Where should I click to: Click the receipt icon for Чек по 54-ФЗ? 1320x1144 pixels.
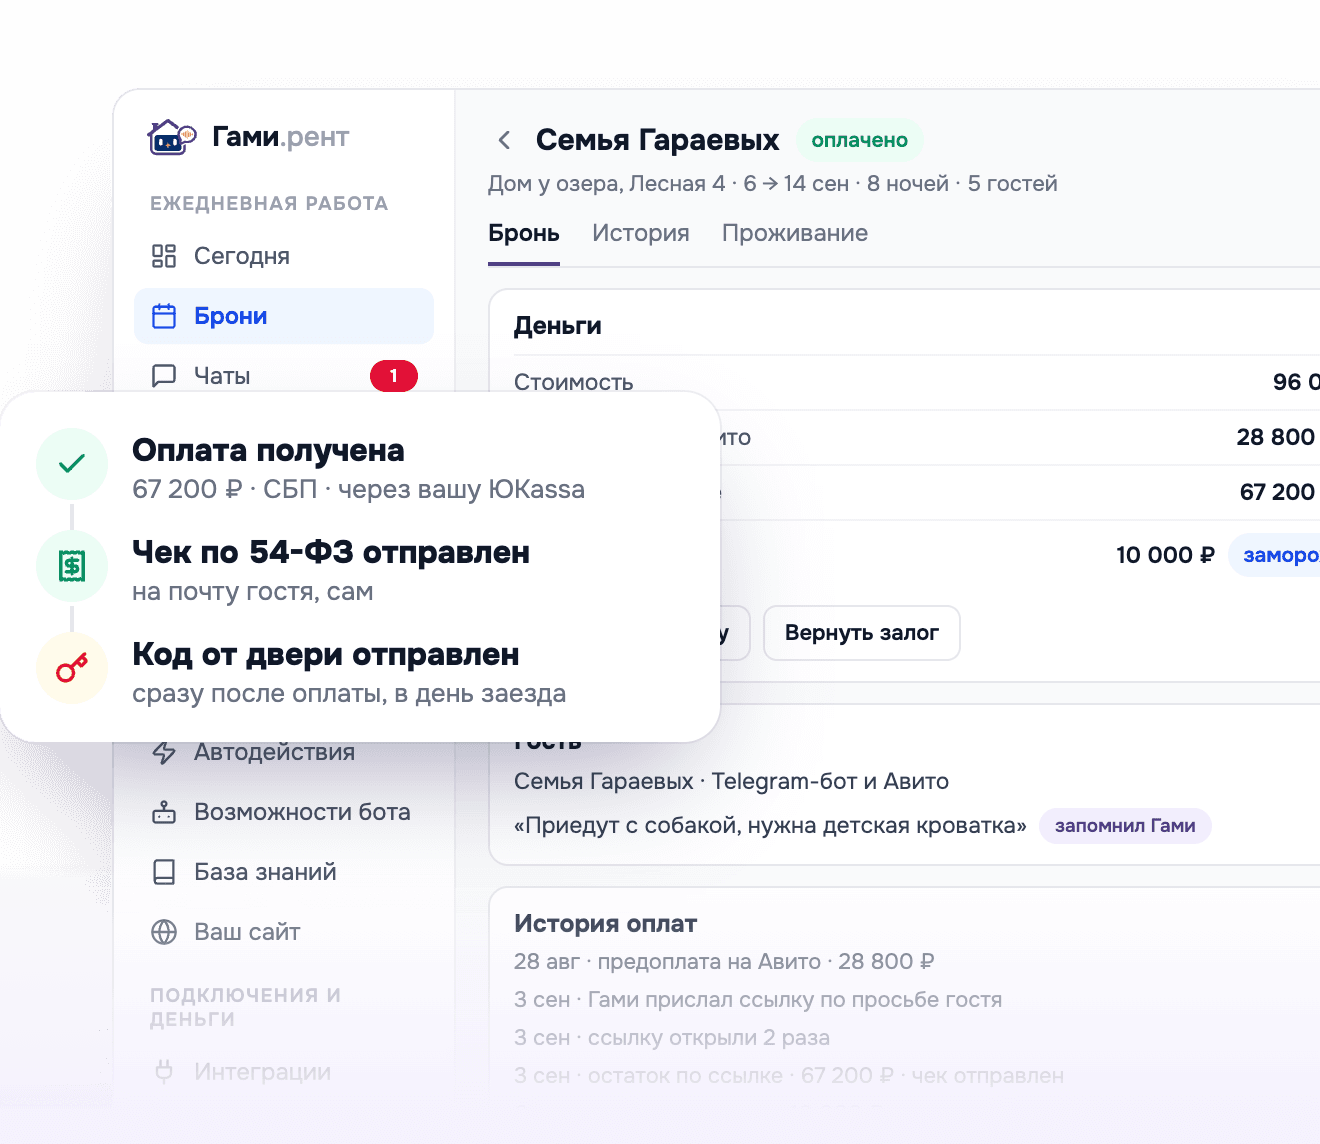click(72, 566)
